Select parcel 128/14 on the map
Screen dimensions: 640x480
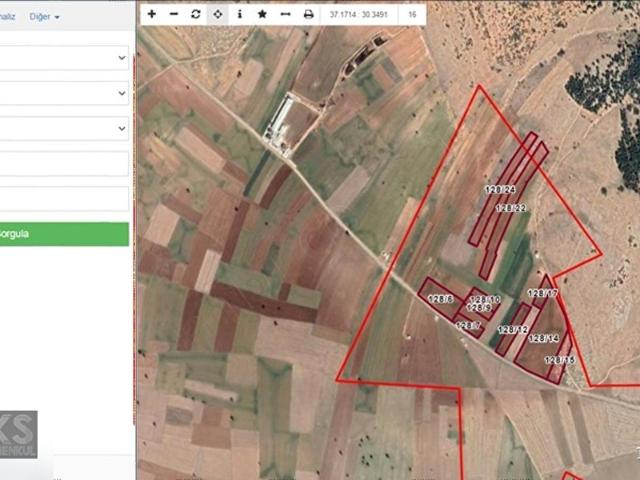click(544, 338)
